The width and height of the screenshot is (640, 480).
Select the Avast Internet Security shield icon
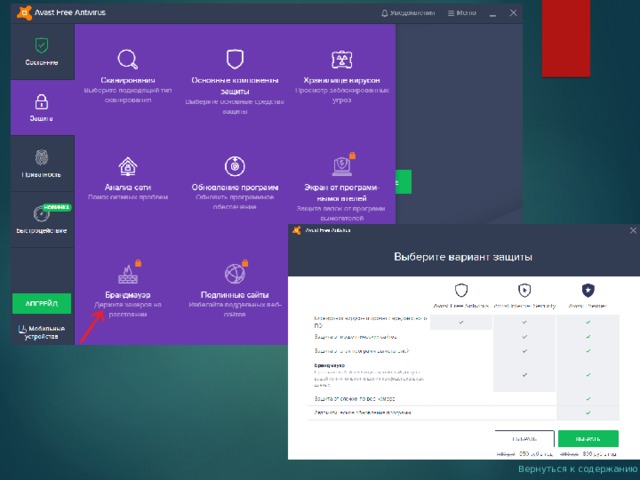524,290
